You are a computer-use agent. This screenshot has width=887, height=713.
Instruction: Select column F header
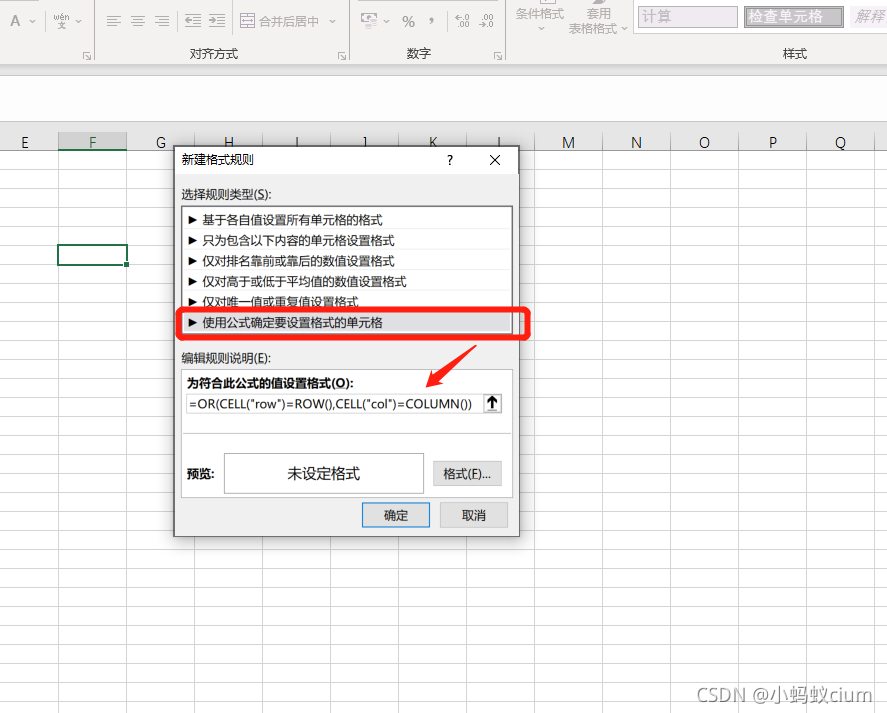(x=92, y=142)
